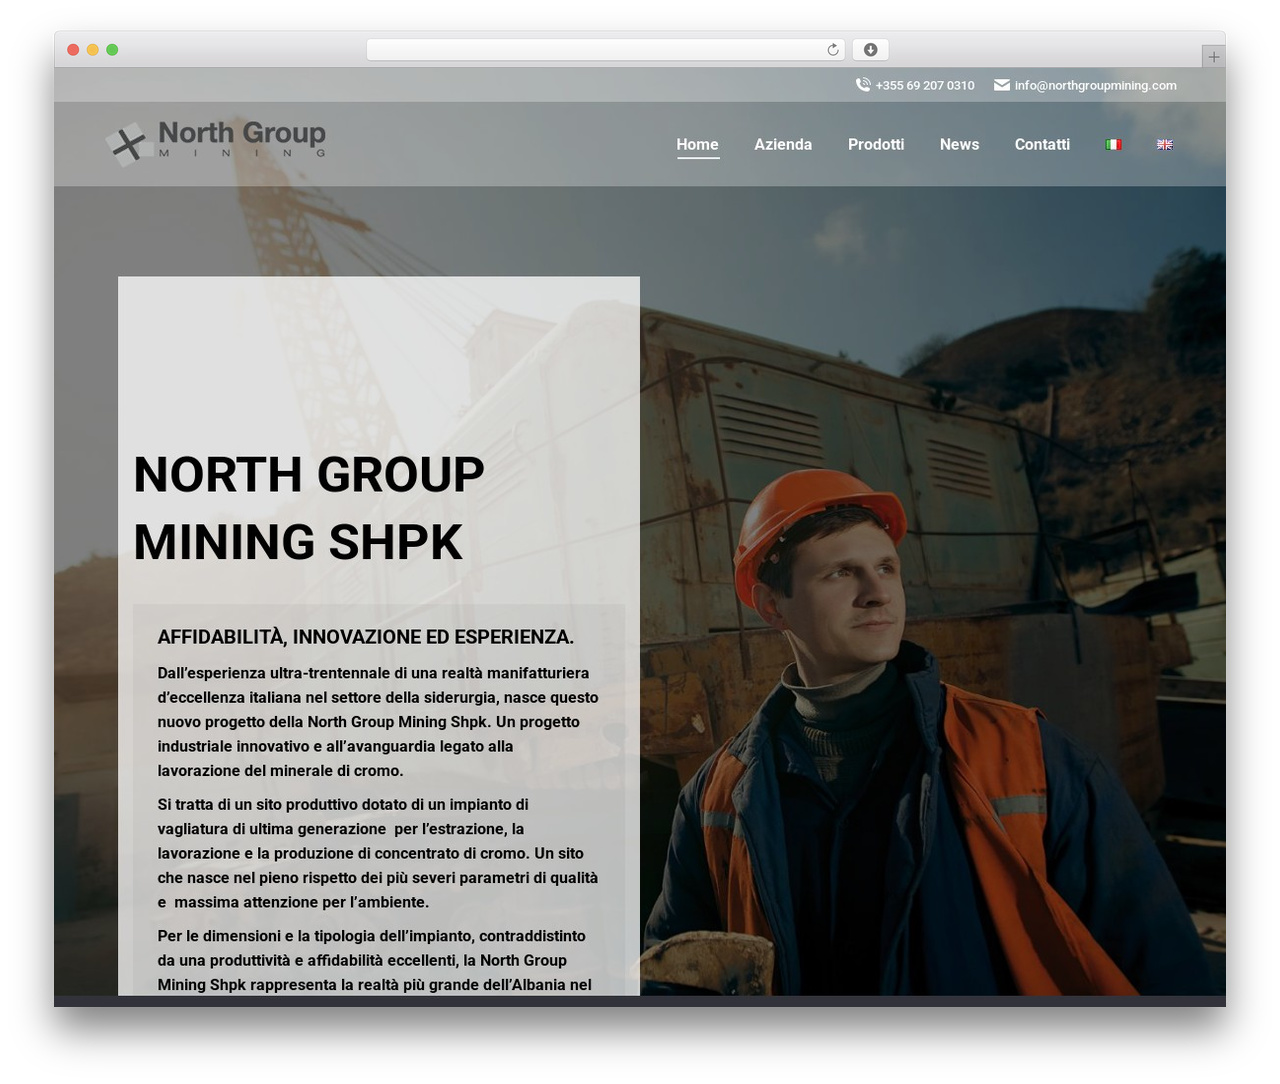Open the Prodotti menu page
This screenshot has width=1280, height=1084.
(x=876, y=145)
